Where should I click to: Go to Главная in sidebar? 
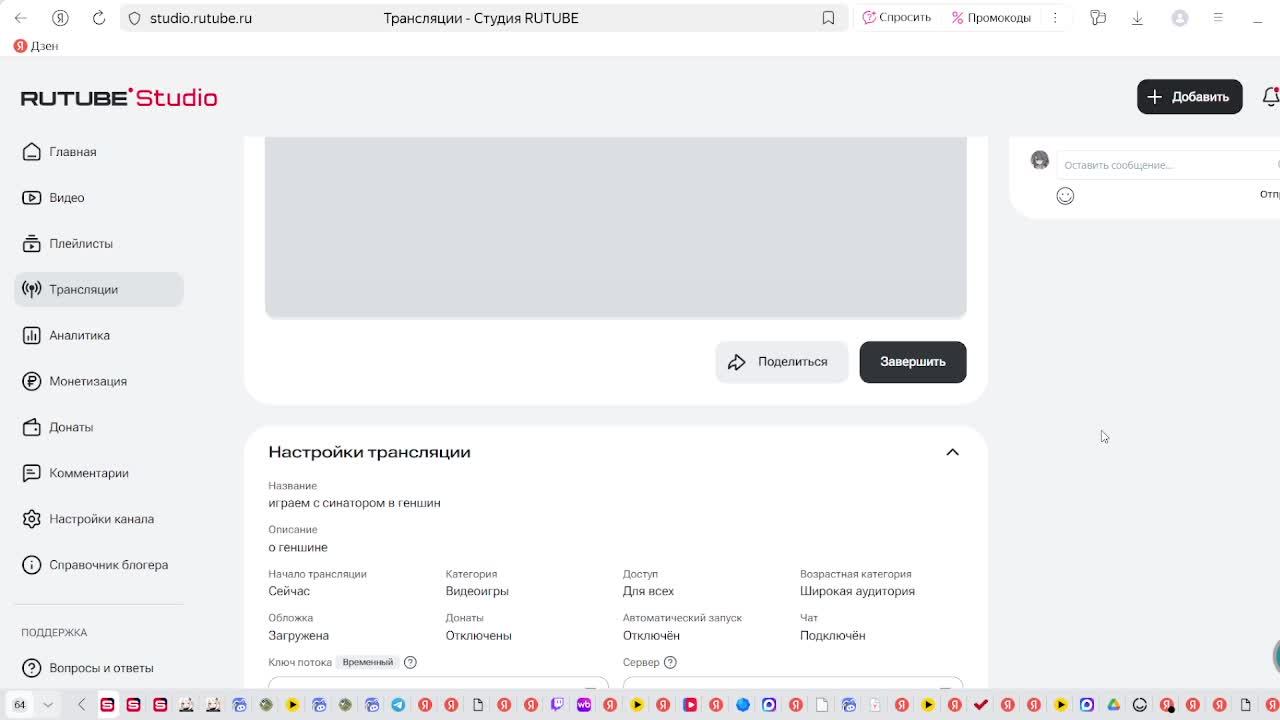(98, 152)
